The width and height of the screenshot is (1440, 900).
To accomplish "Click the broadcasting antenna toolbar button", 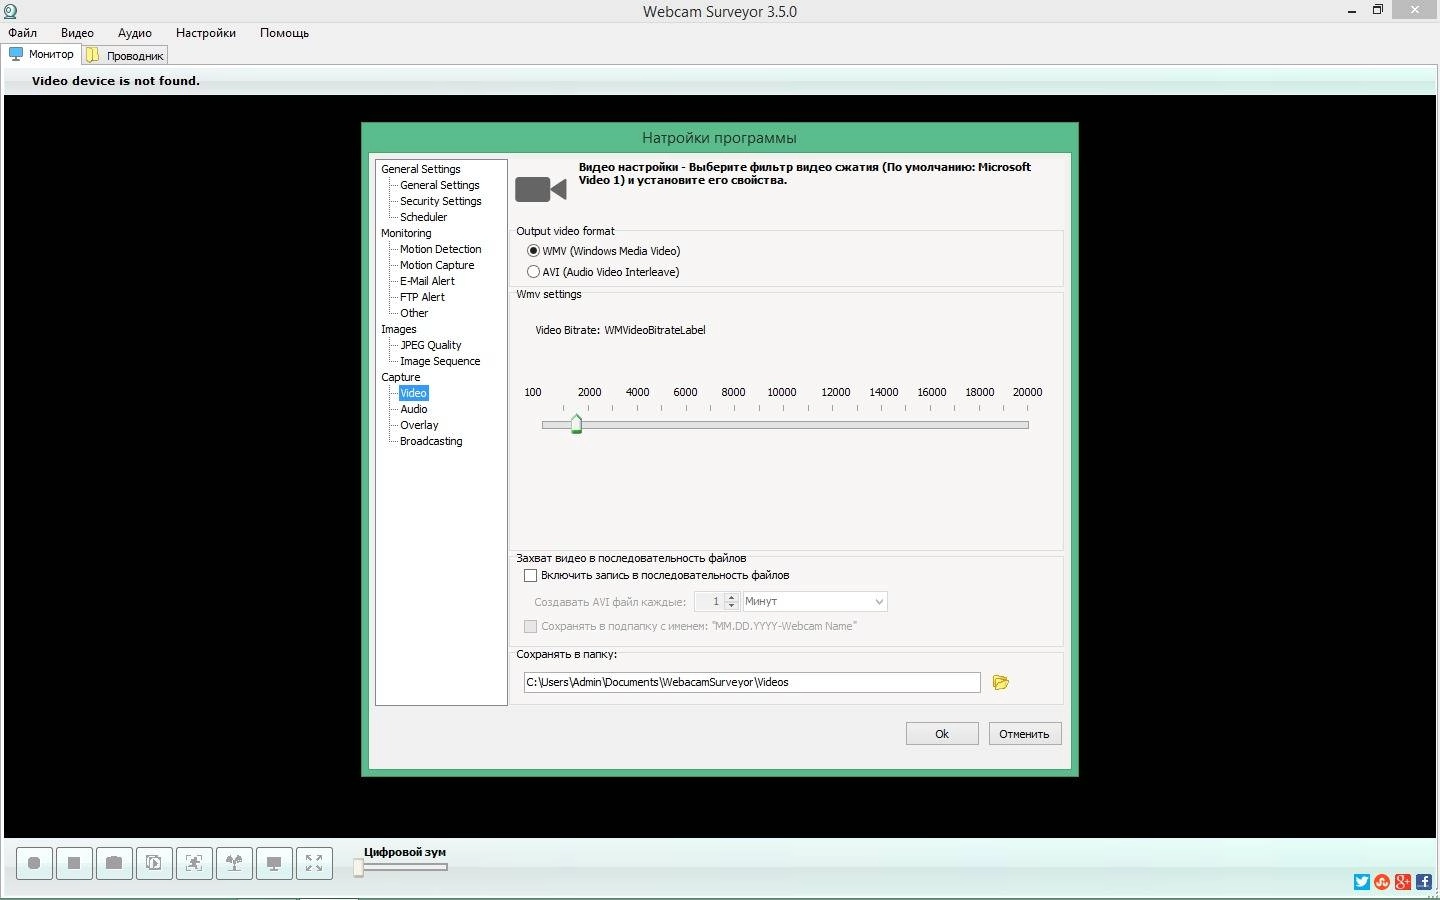I will pos(234,863).
